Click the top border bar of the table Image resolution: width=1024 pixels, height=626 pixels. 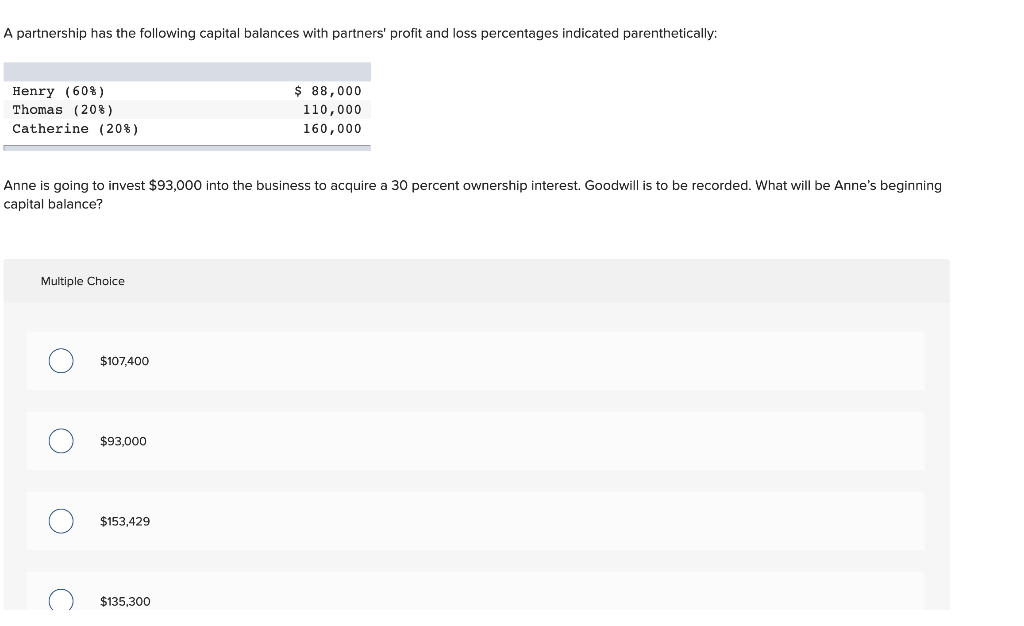tap(187, 71)
